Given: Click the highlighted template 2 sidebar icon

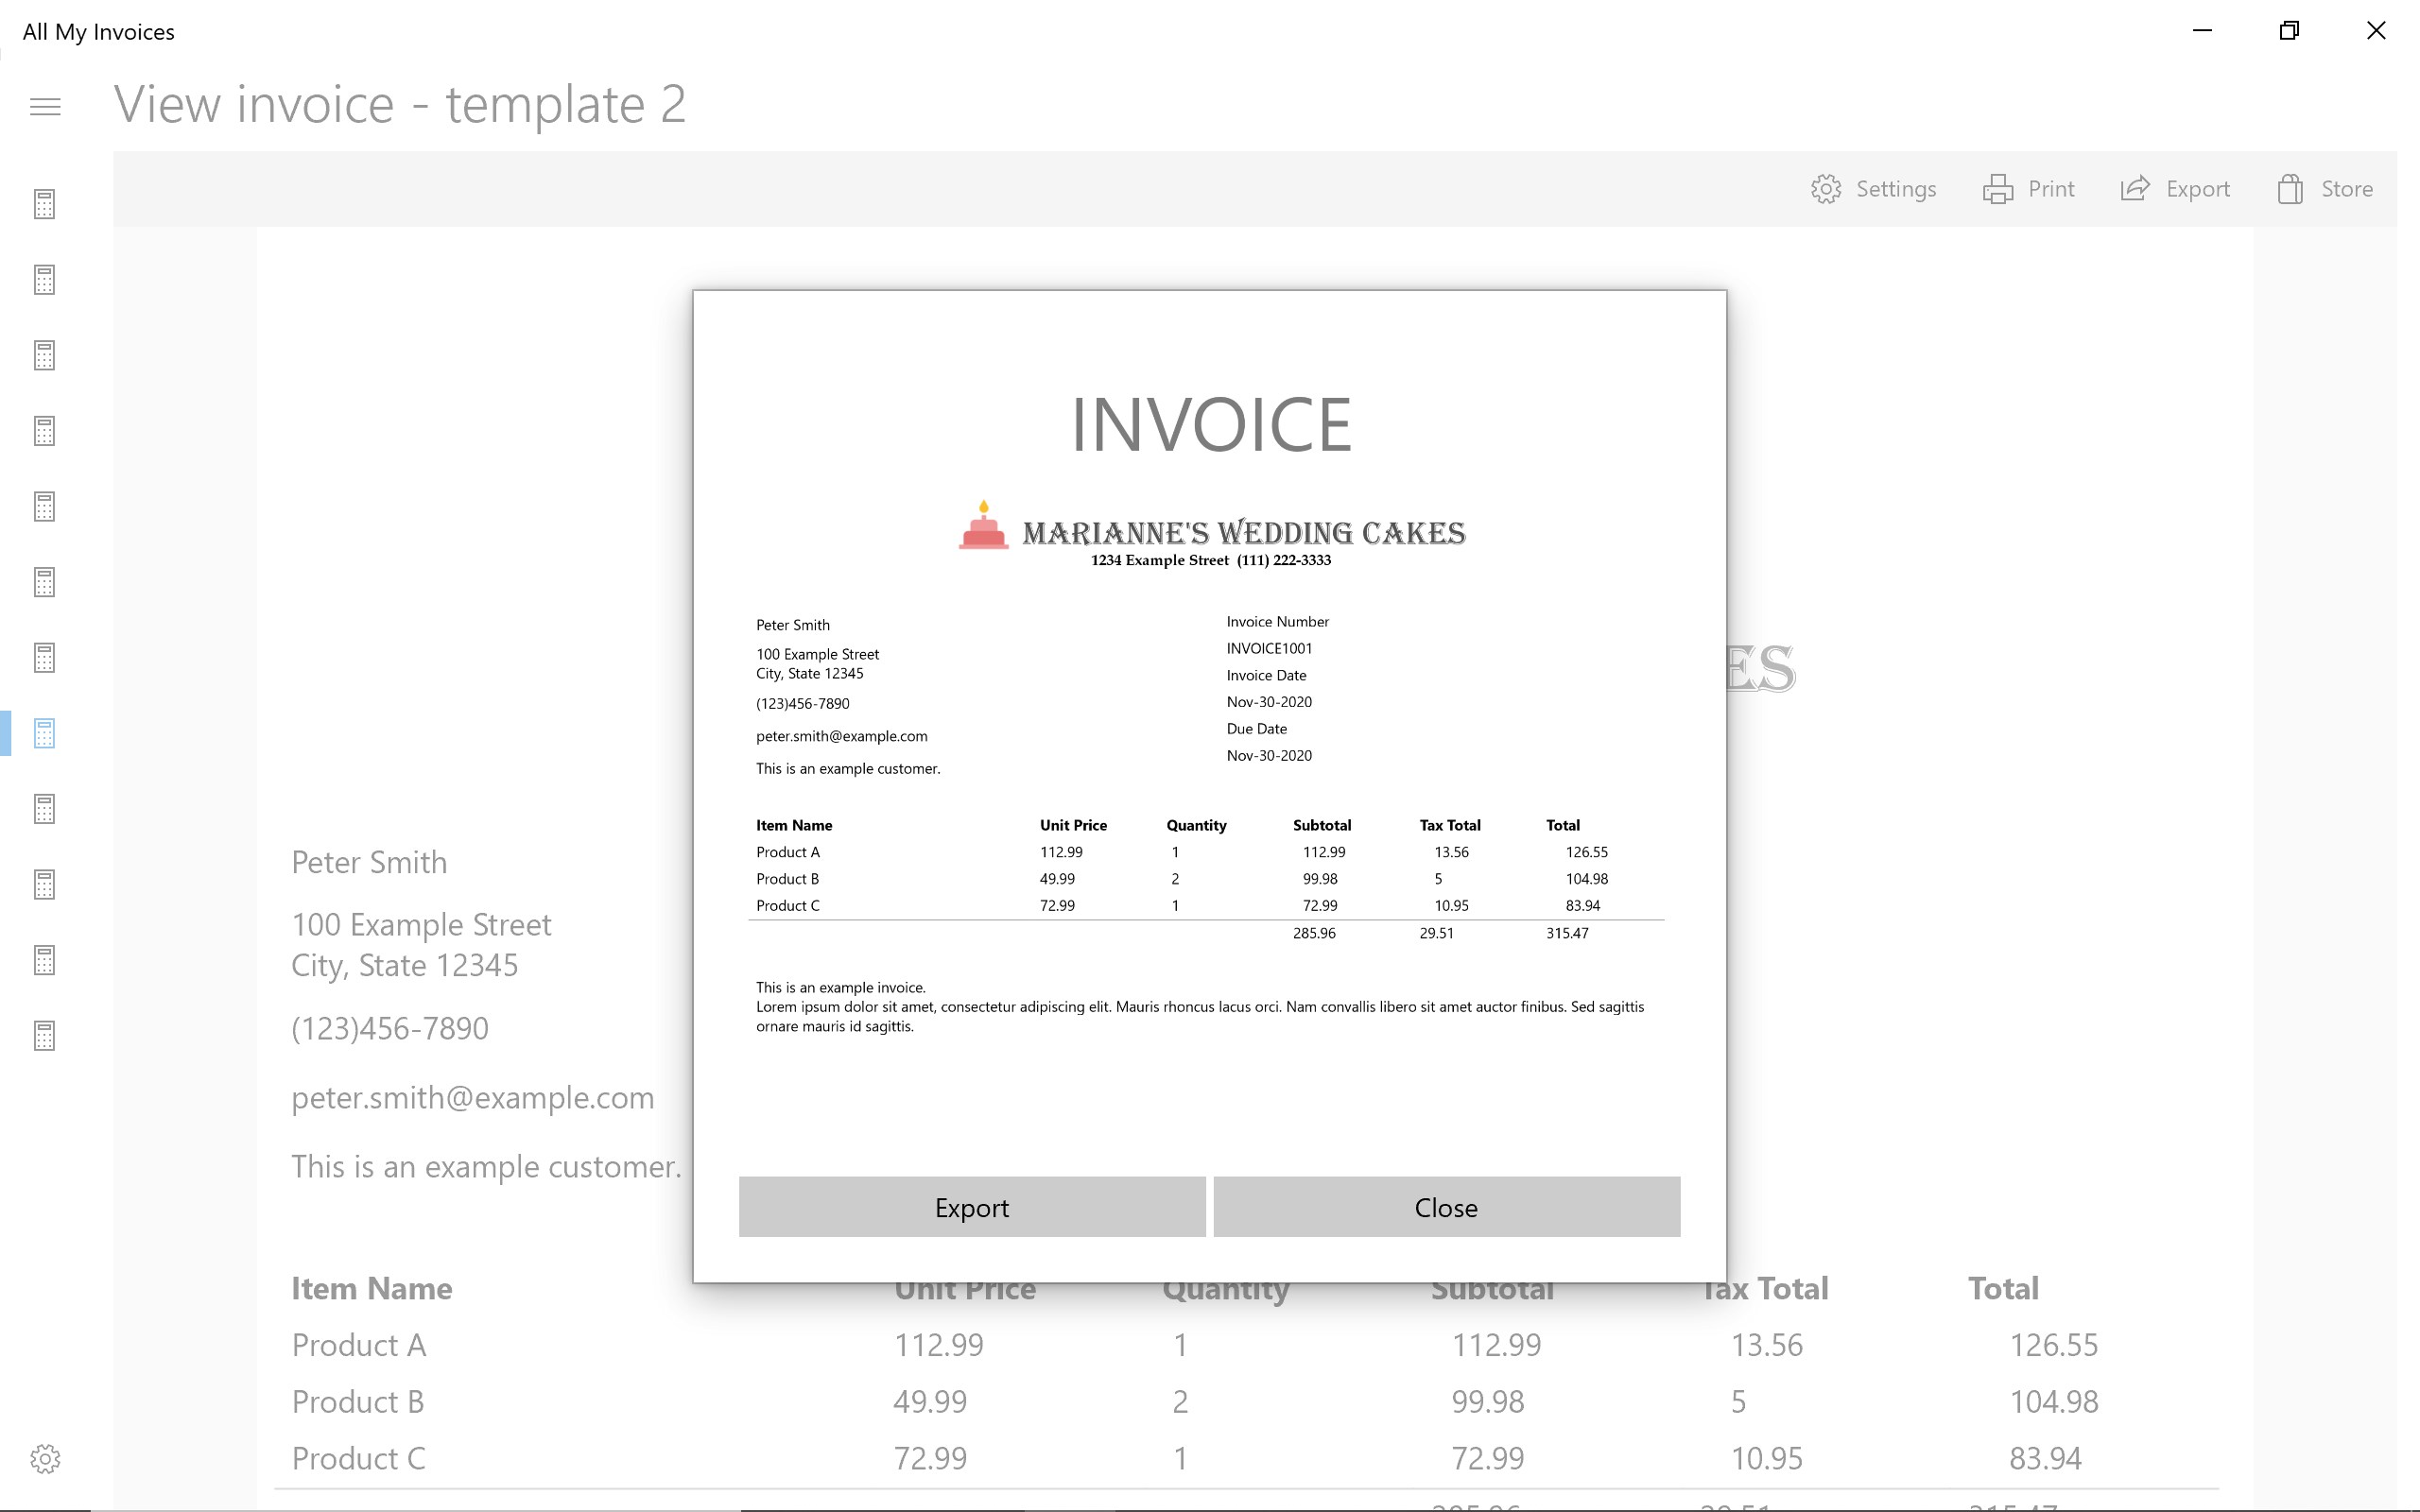Looking at the screenshot, I should click(x=44, y=733).
